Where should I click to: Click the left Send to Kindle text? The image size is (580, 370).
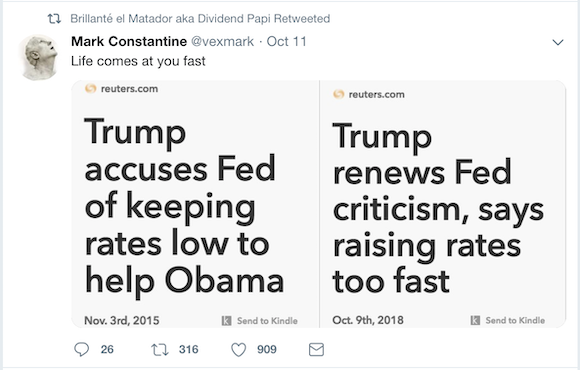point(267,321)
